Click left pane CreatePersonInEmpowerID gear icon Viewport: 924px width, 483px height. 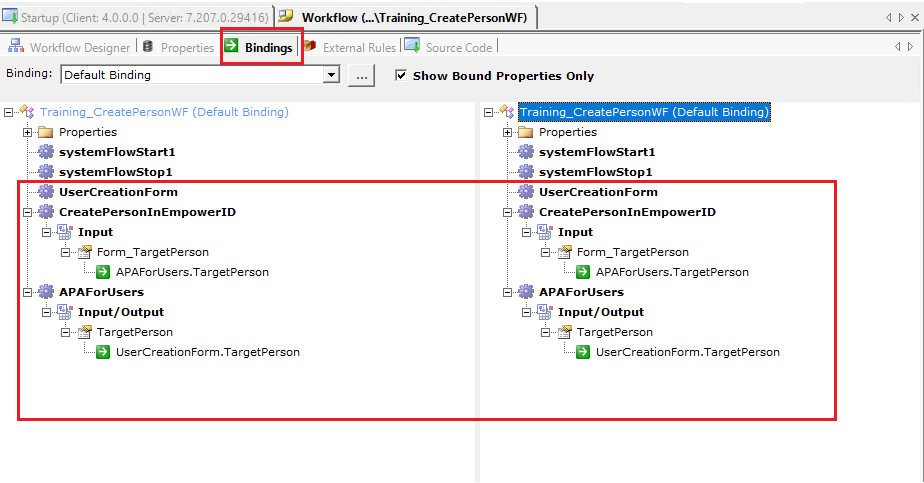(x=46, y=212)
